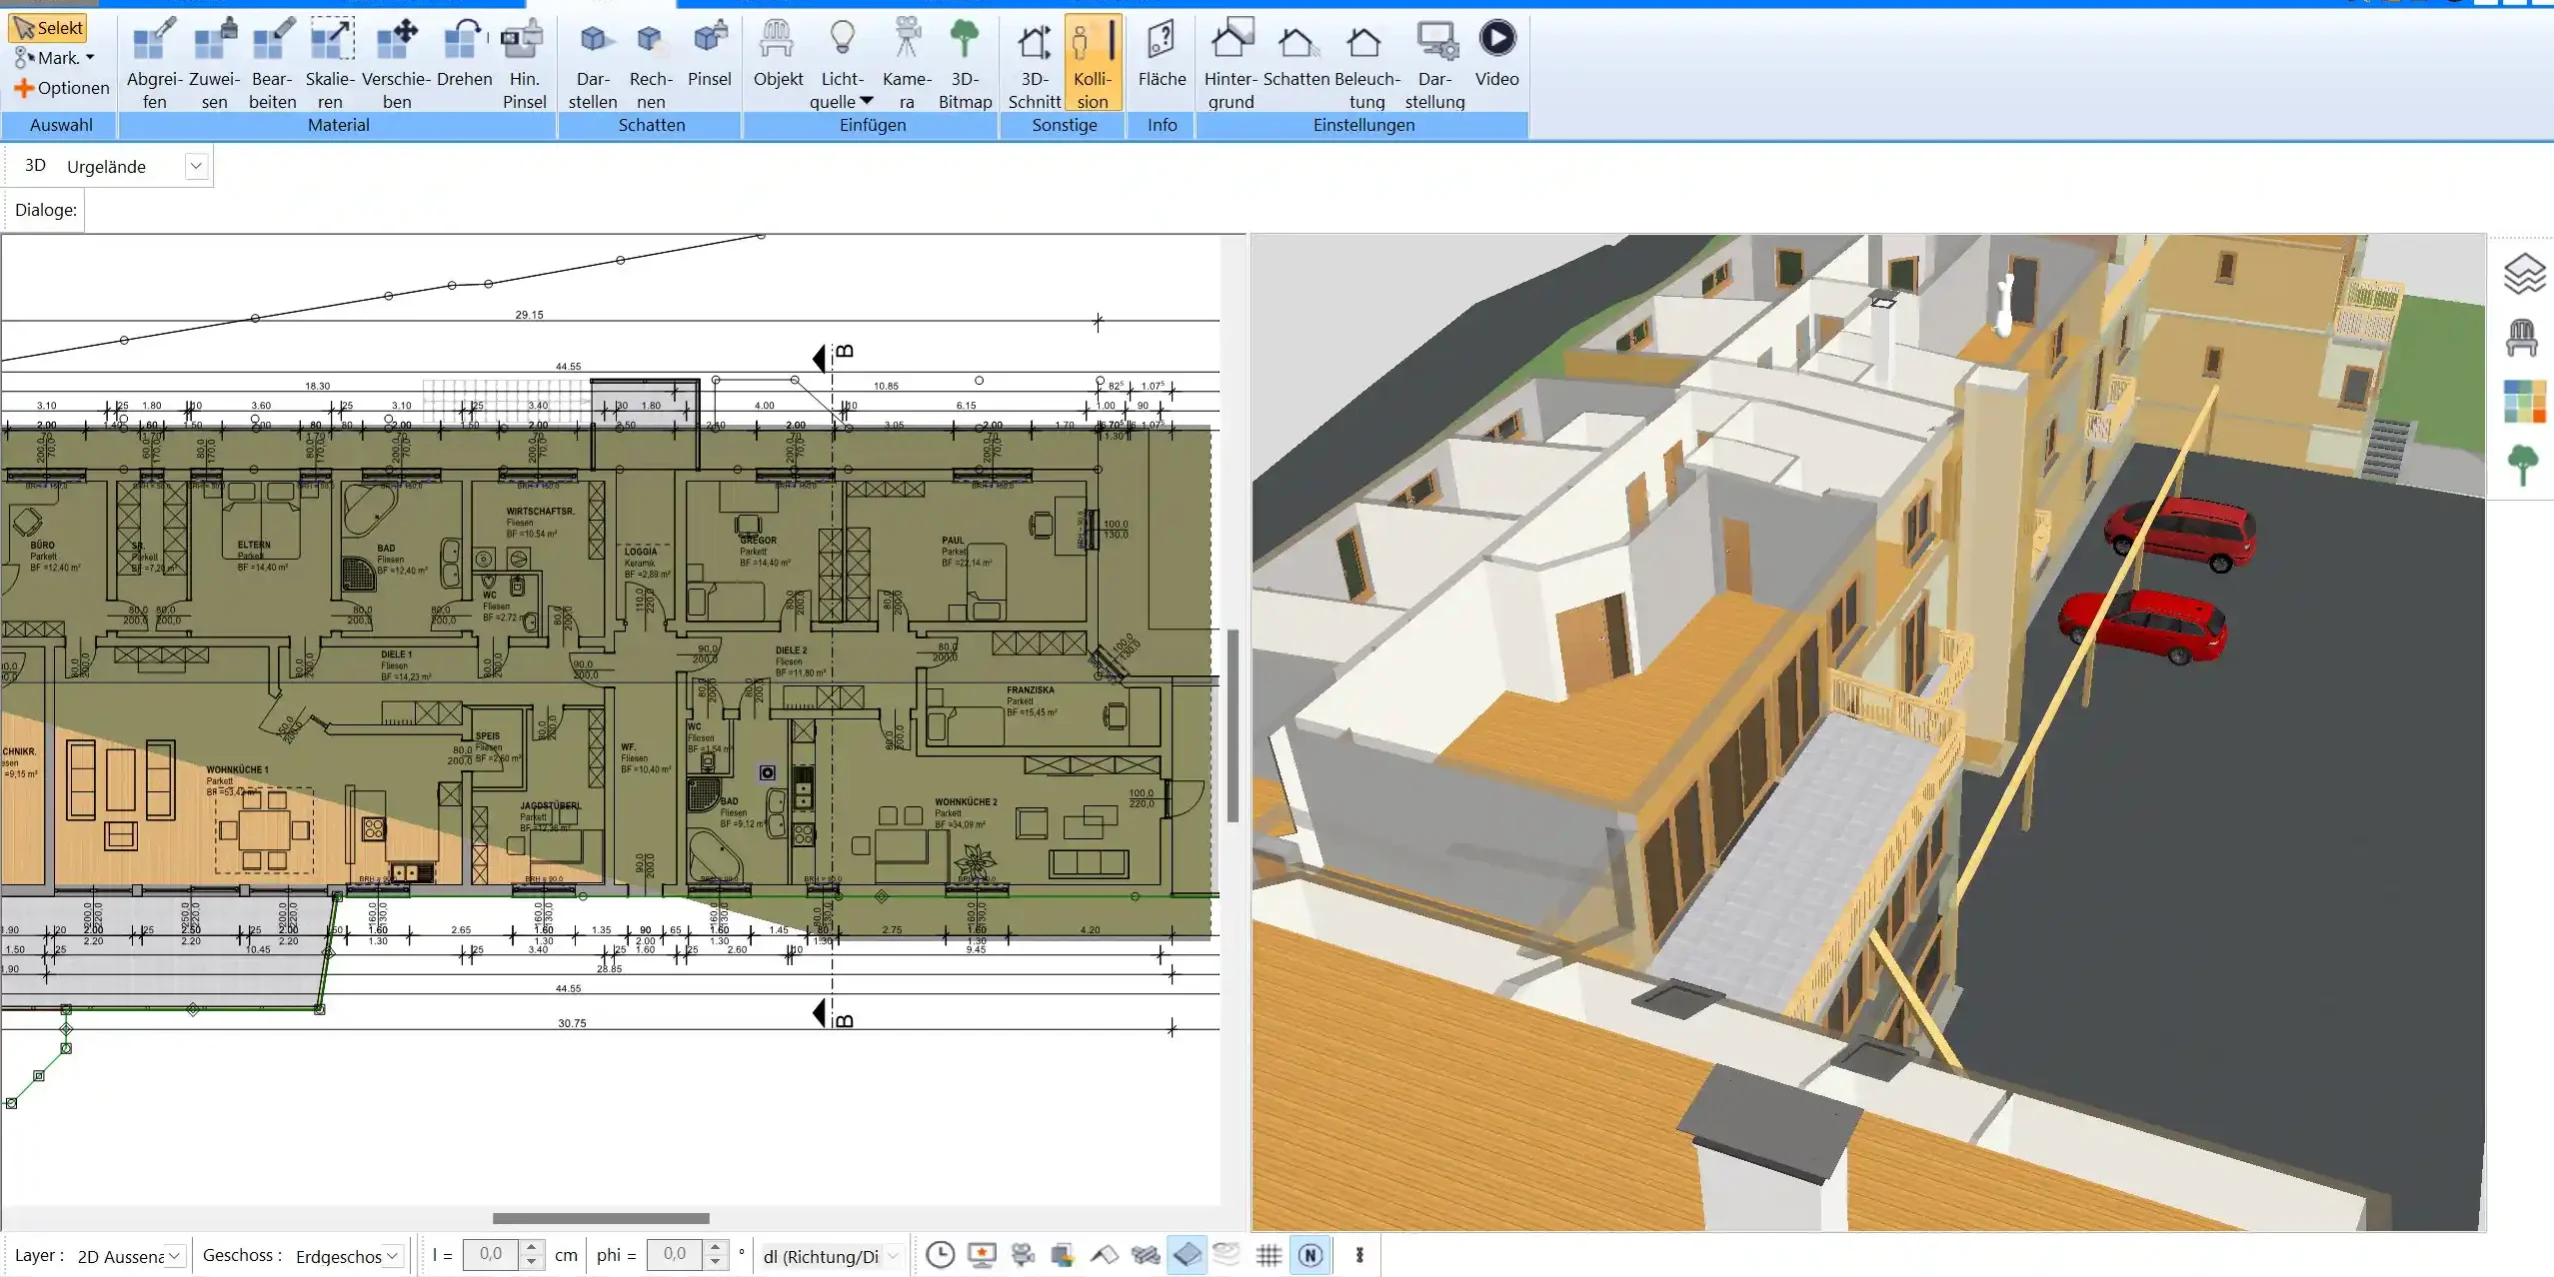The image size is (2554, 1277).
Task: Open the furniture catalog in the right sidebar
Action: (2524, 337)
